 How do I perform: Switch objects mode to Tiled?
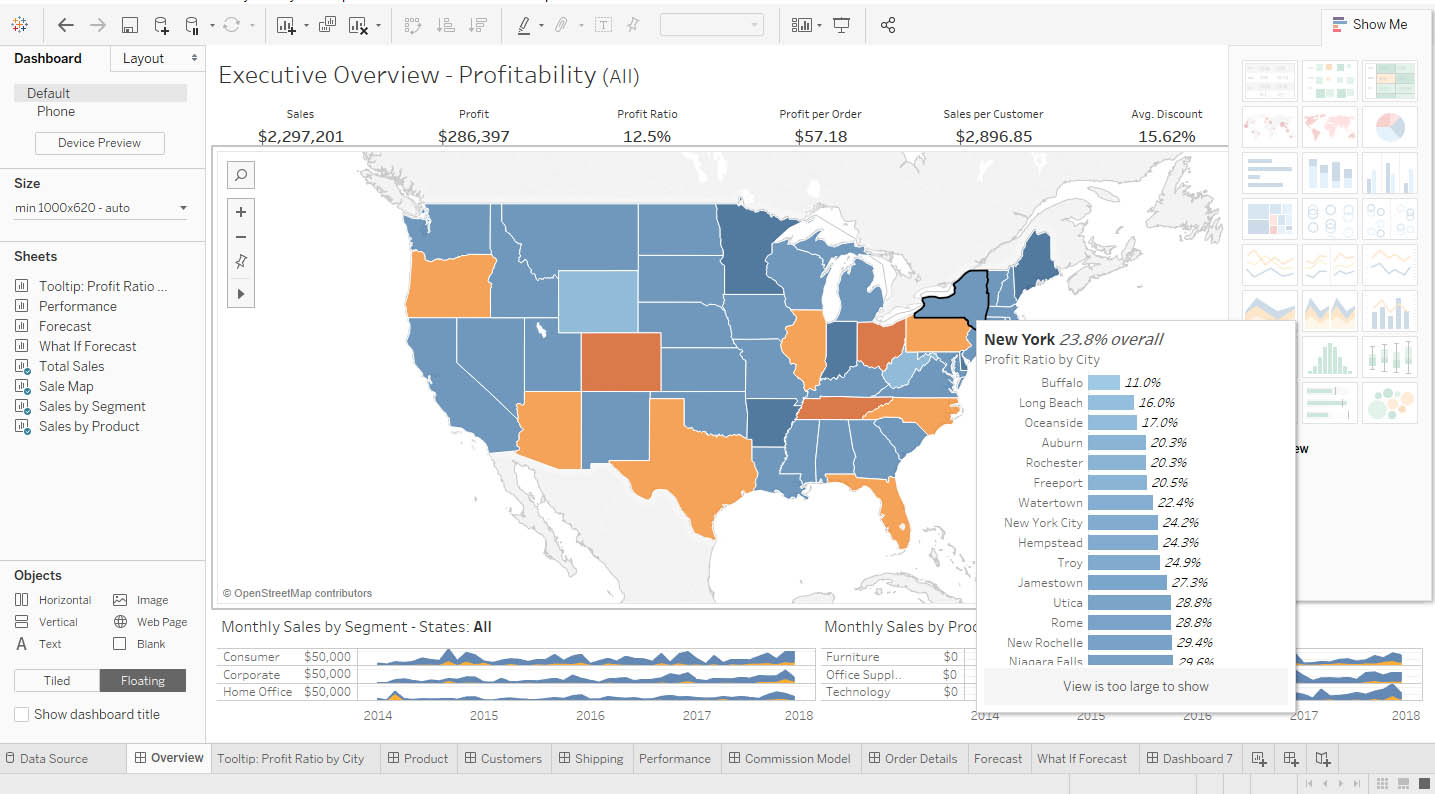(x=57, y=681)
